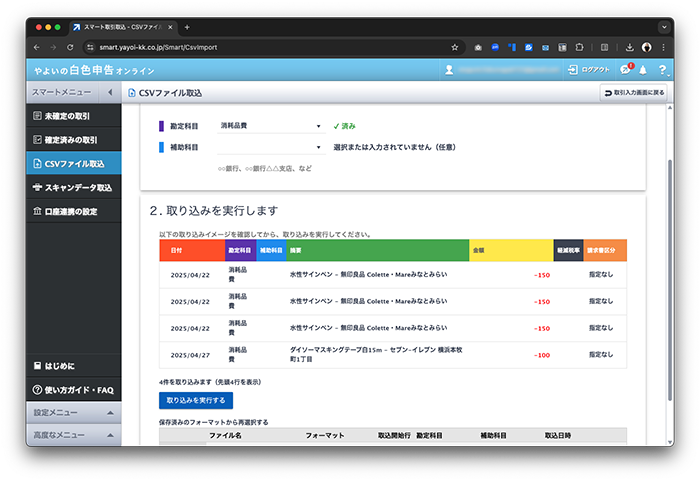Open the browser extensions puzzle icon
Screen dimensions: 700x481
[579, 47]
